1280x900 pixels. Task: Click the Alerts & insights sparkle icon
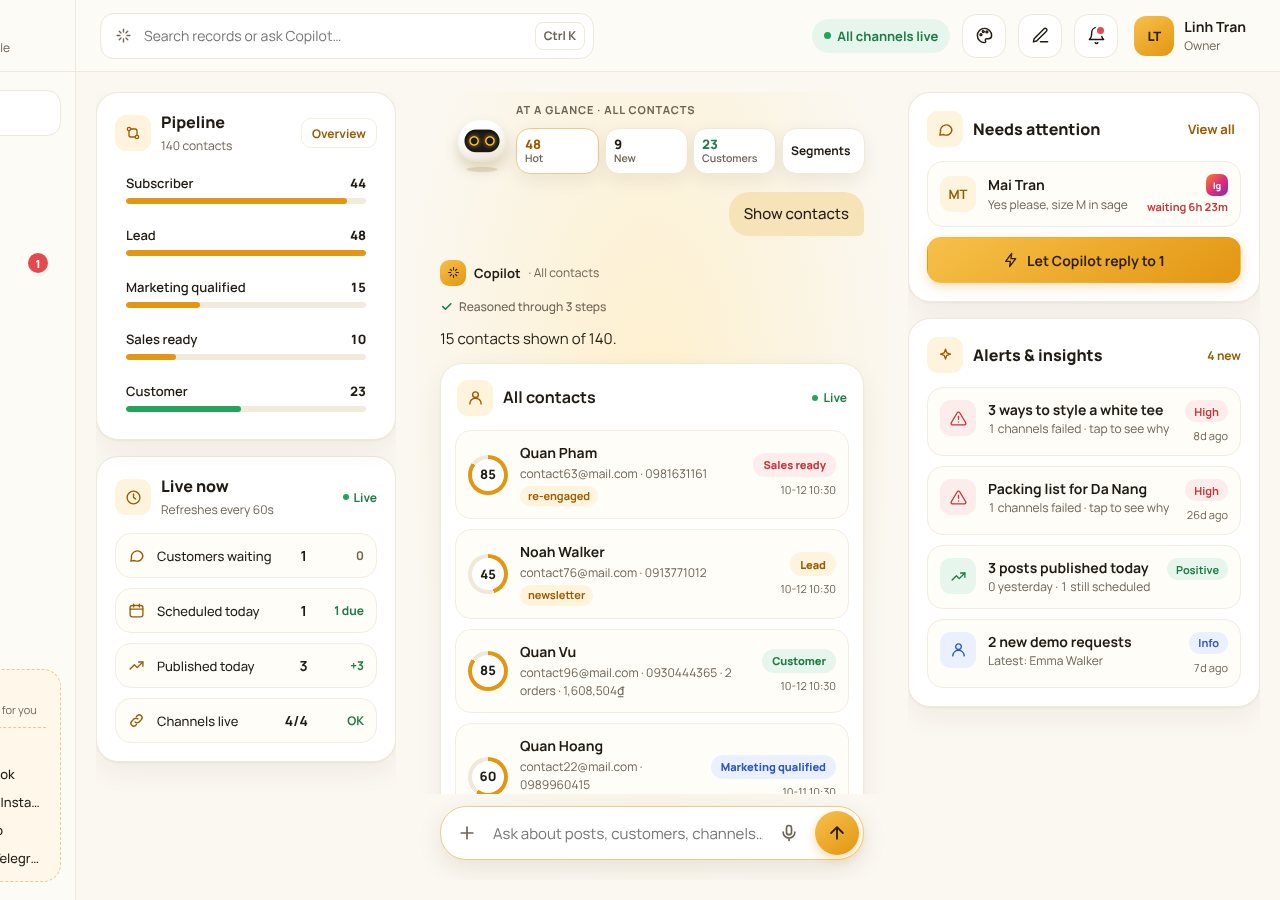(x=945, y=355)
